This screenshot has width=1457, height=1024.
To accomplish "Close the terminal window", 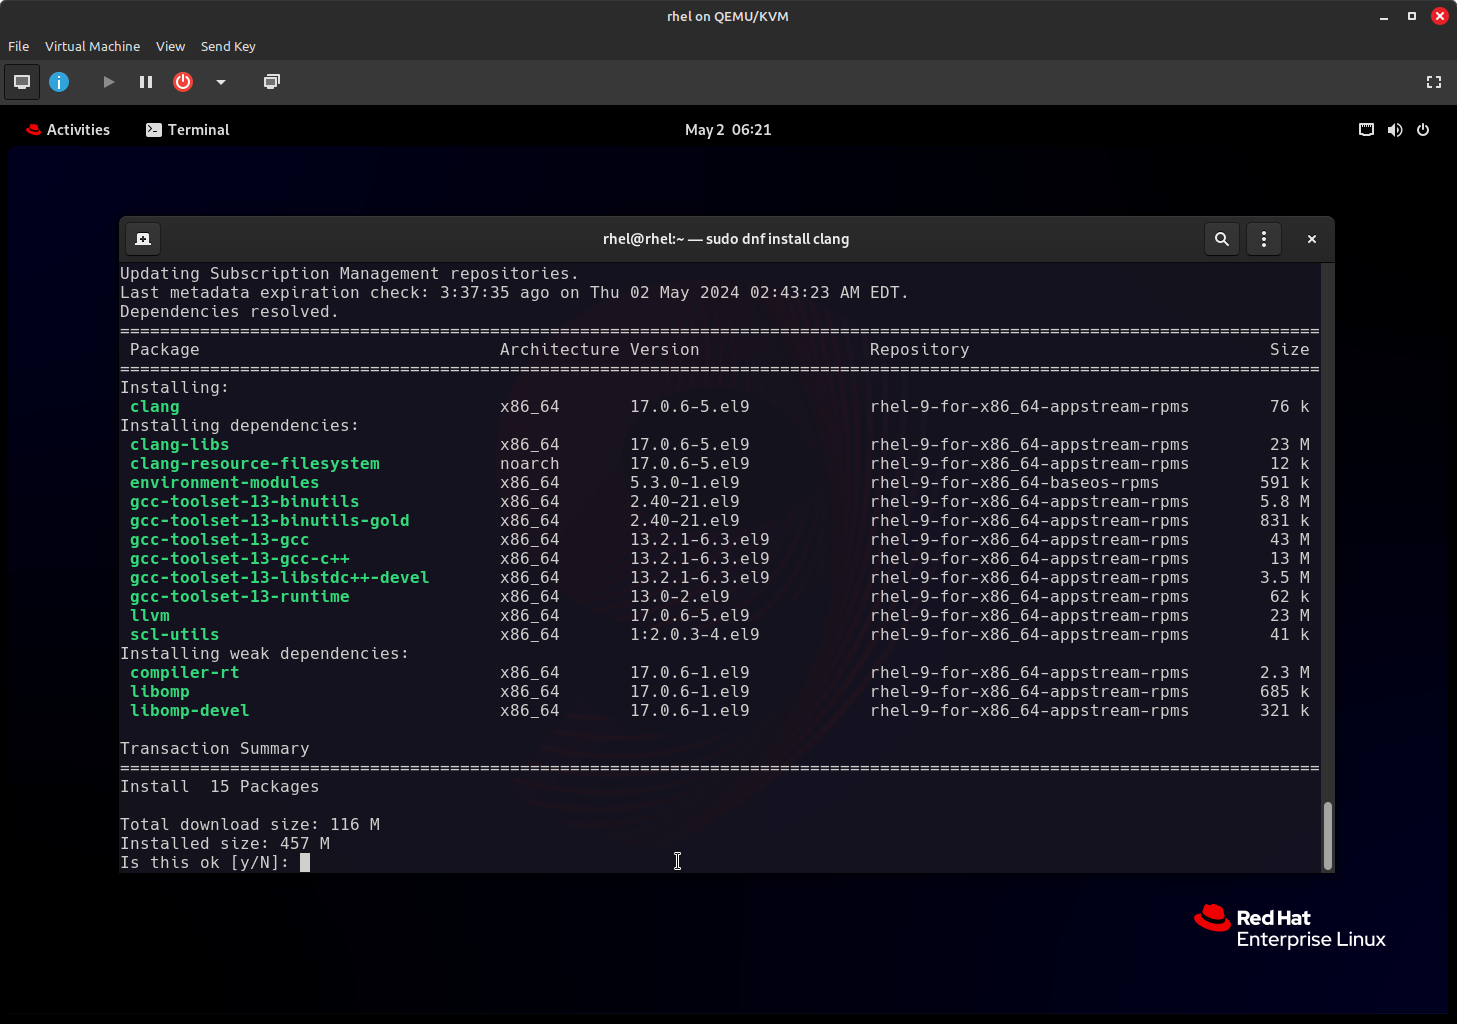I will click(x=1312, y=239).
